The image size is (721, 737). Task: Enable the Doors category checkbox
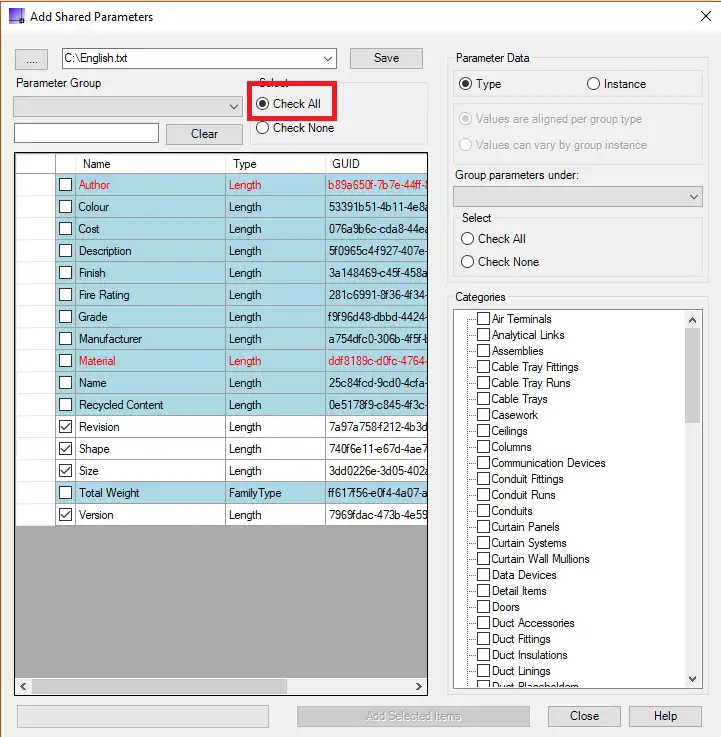click(483, 607)
